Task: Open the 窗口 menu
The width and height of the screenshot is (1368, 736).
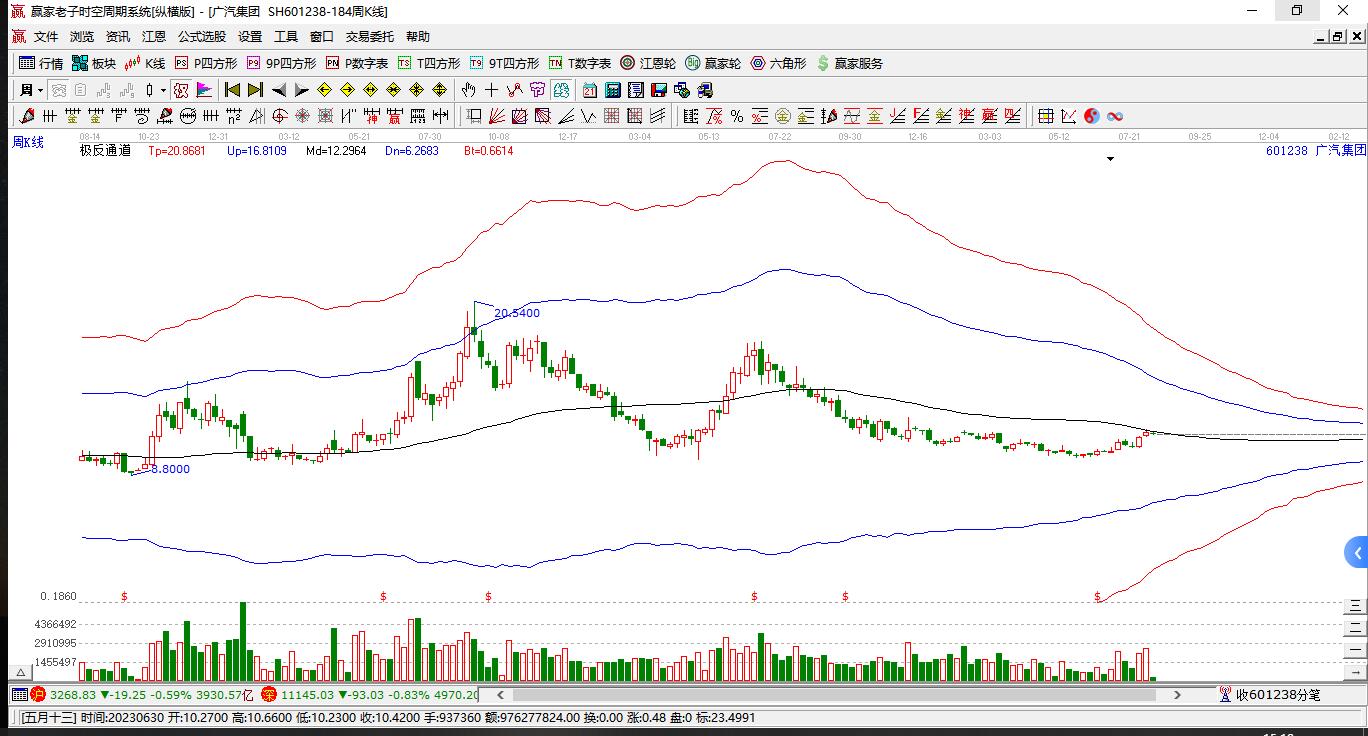Action: point(322,36)
